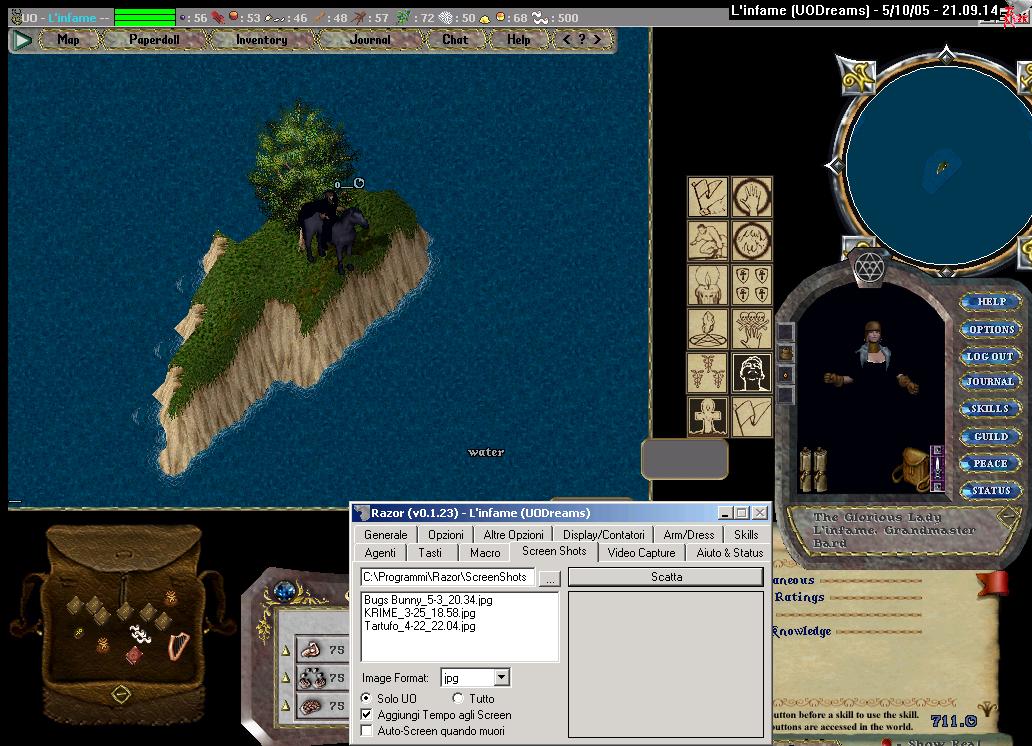Enable Auto-Screen quando muori checkbox
This screenshot has height=746, width=1032.
tap(367, 731)
